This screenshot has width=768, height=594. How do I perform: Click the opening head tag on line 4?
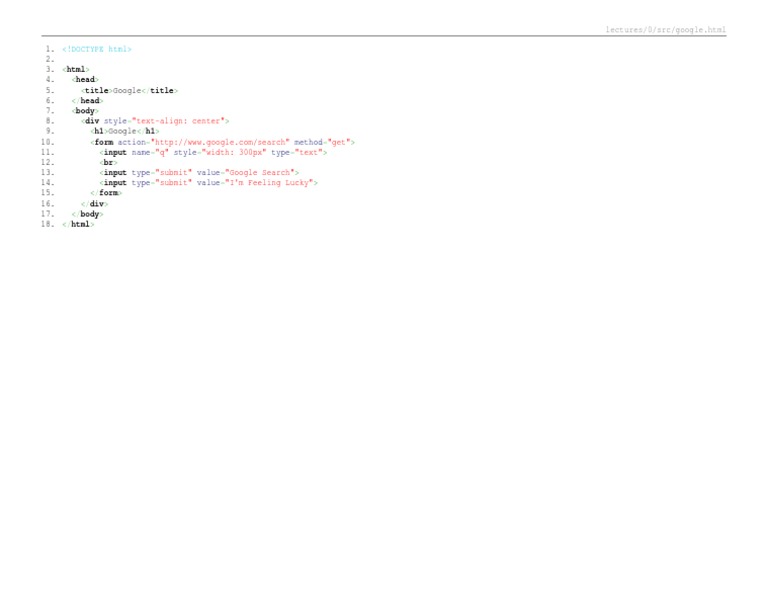coord(85,80)
